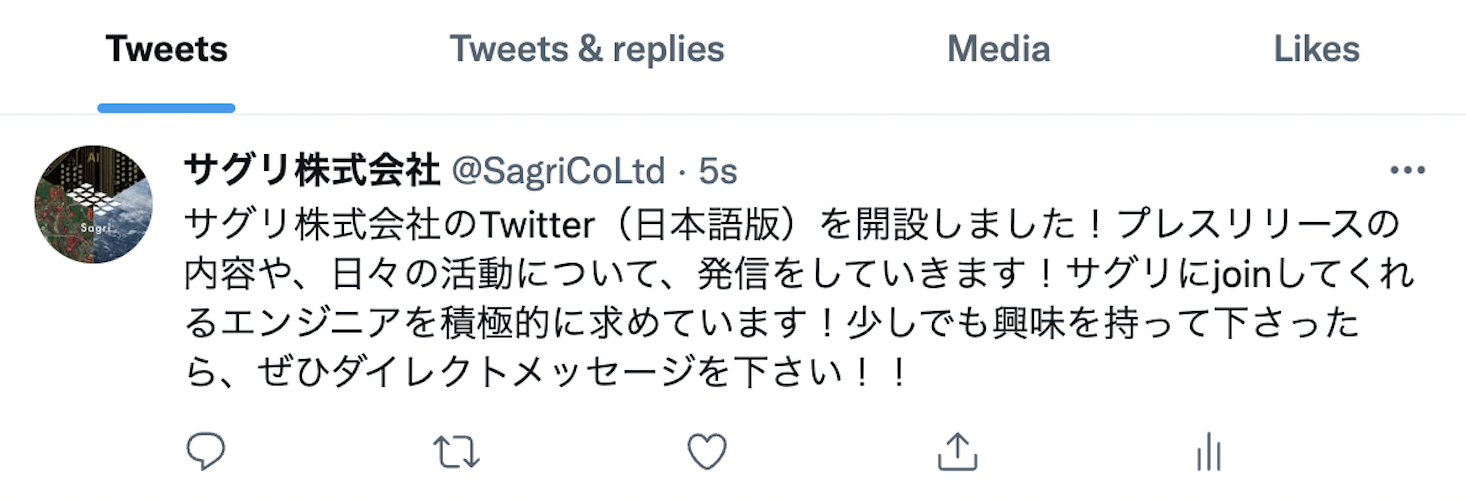Viewport: 1466px width, 500px height.
Task: Click the 5s tweet timestamp
Action: pyautogui.click(x=718, y=172)
